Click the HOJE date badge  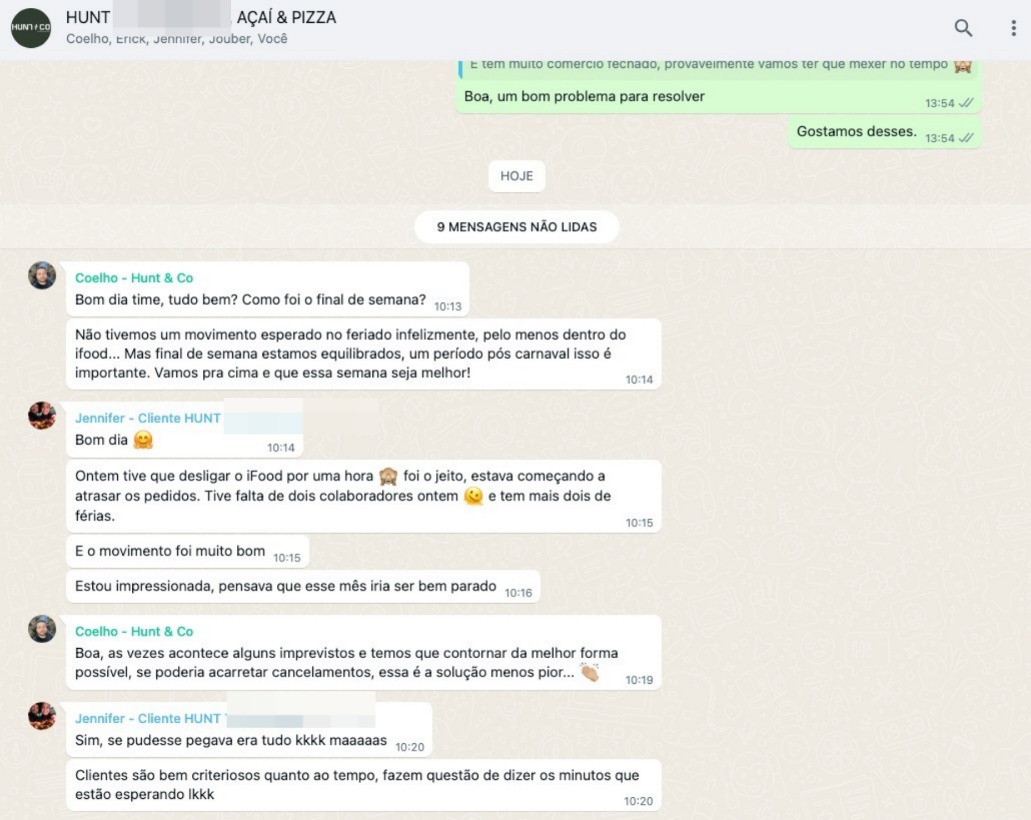click(x=516, y=176)
